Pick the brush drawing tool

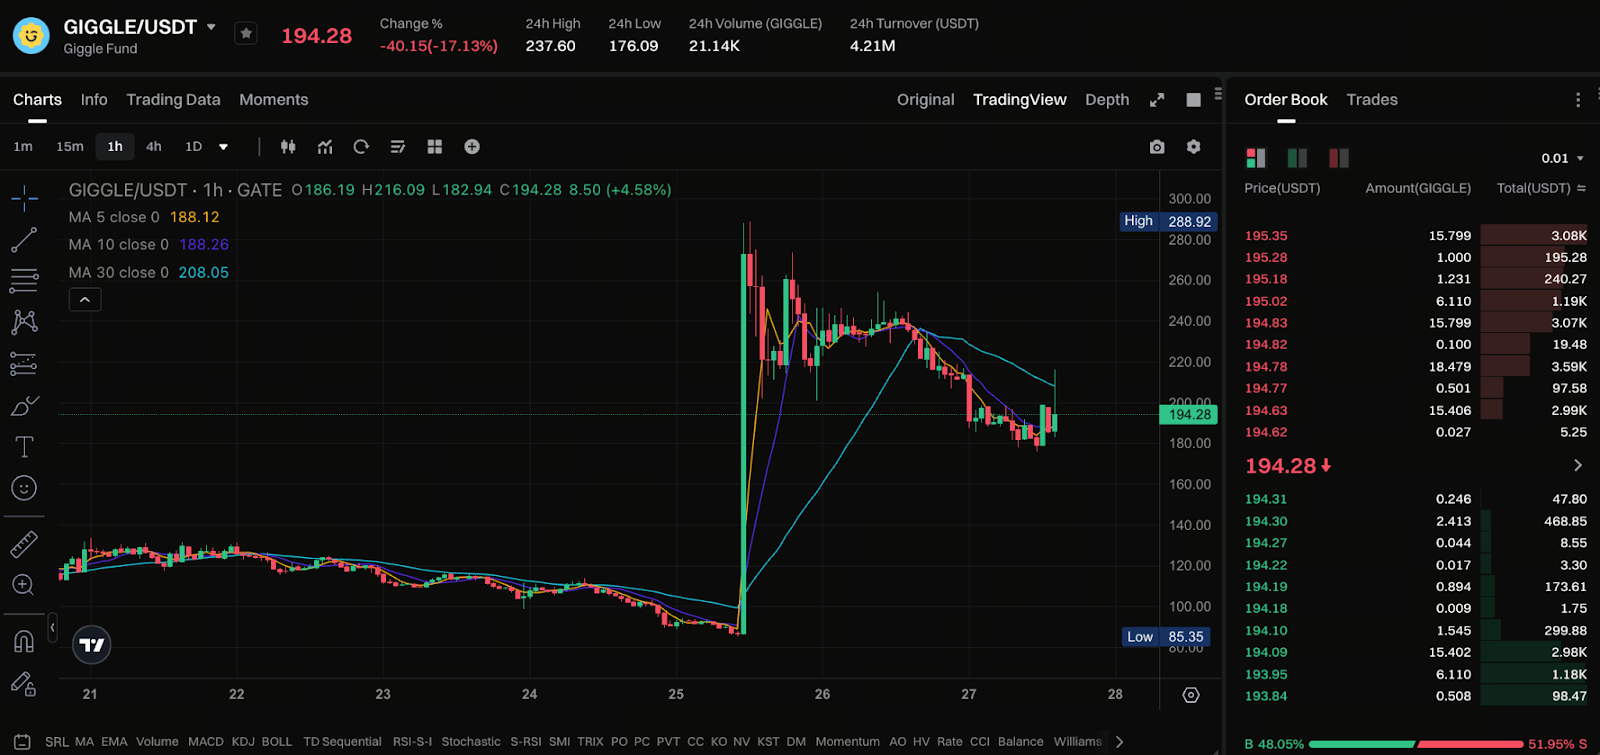(24, 406)
